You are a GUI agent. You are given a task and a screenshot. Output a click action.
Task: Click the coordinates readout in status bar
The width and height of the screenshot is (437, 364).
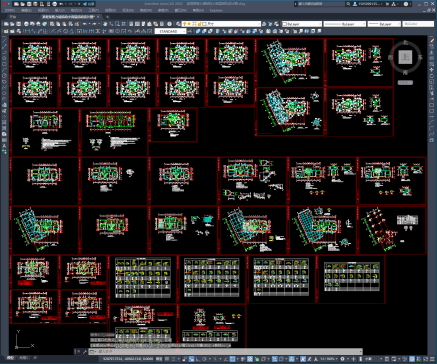tap(128, 359)
